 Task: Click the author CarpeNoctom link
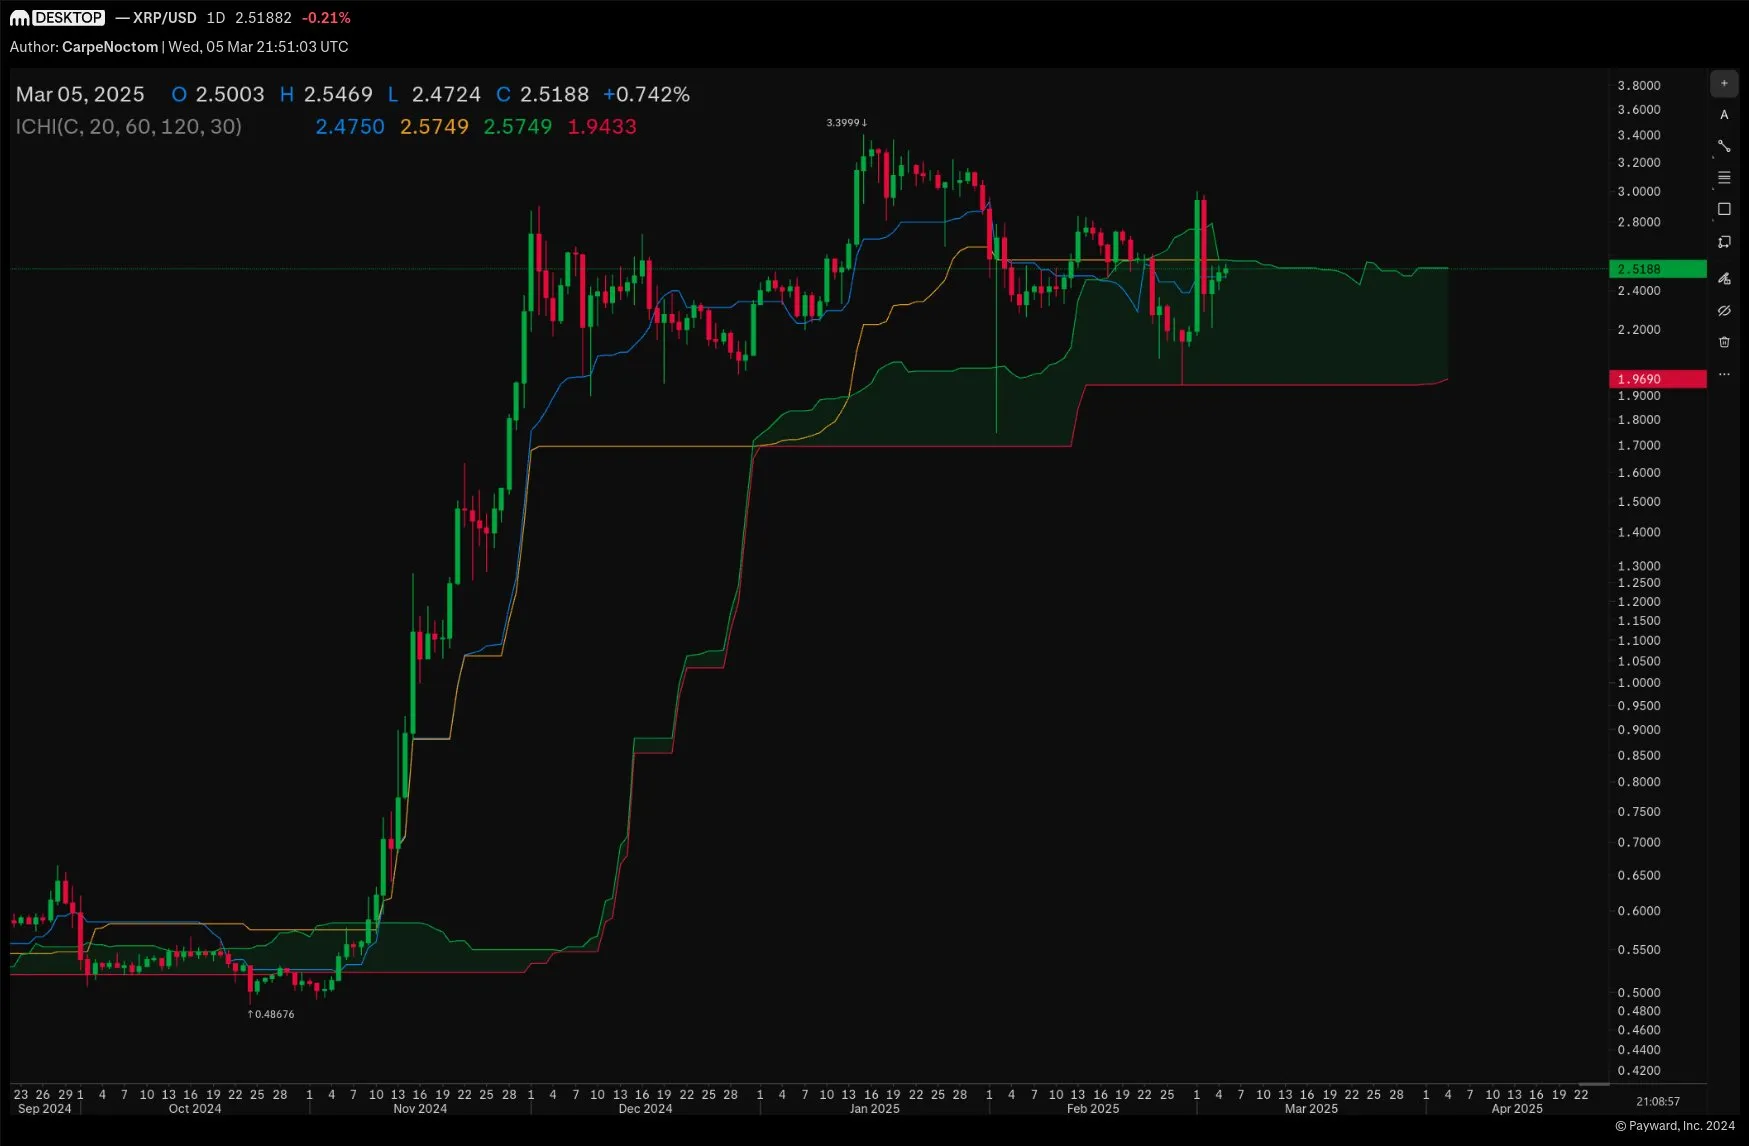pos(108,46)
